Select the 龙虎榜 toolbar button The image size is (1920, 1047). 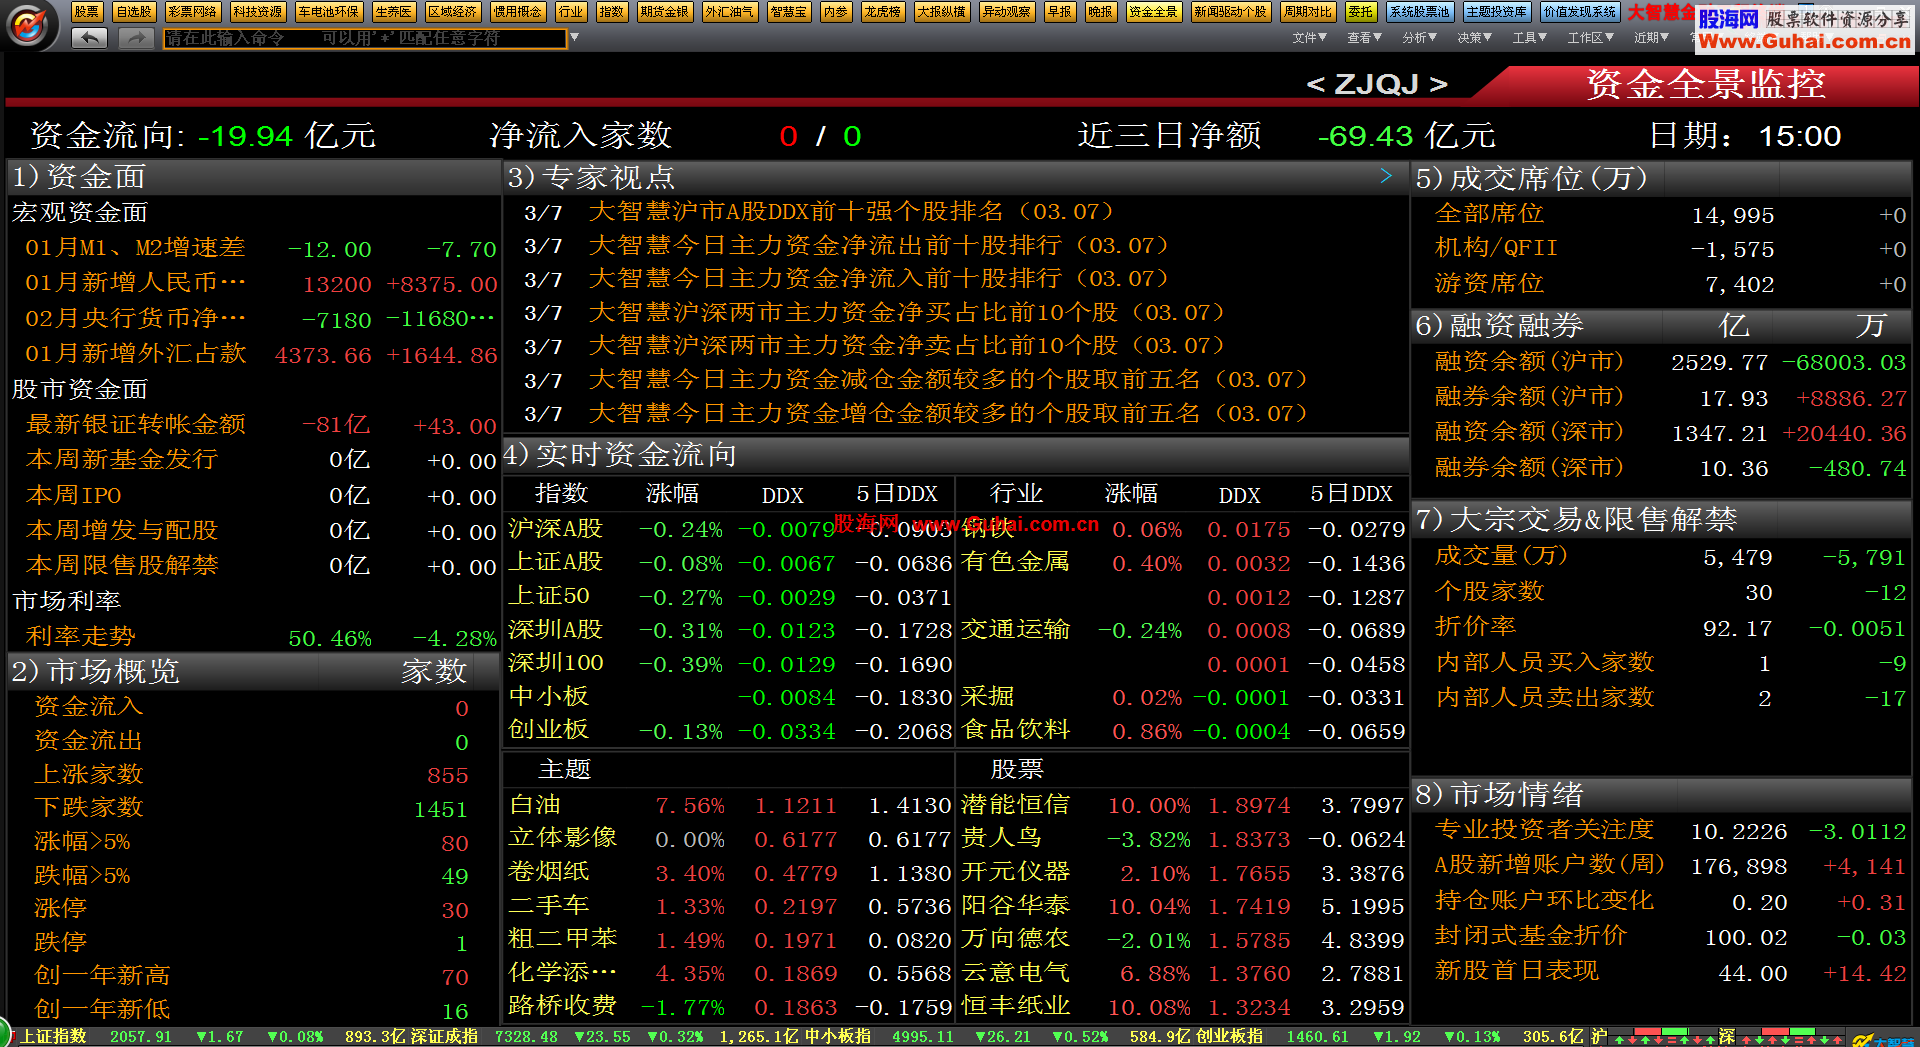883,12
